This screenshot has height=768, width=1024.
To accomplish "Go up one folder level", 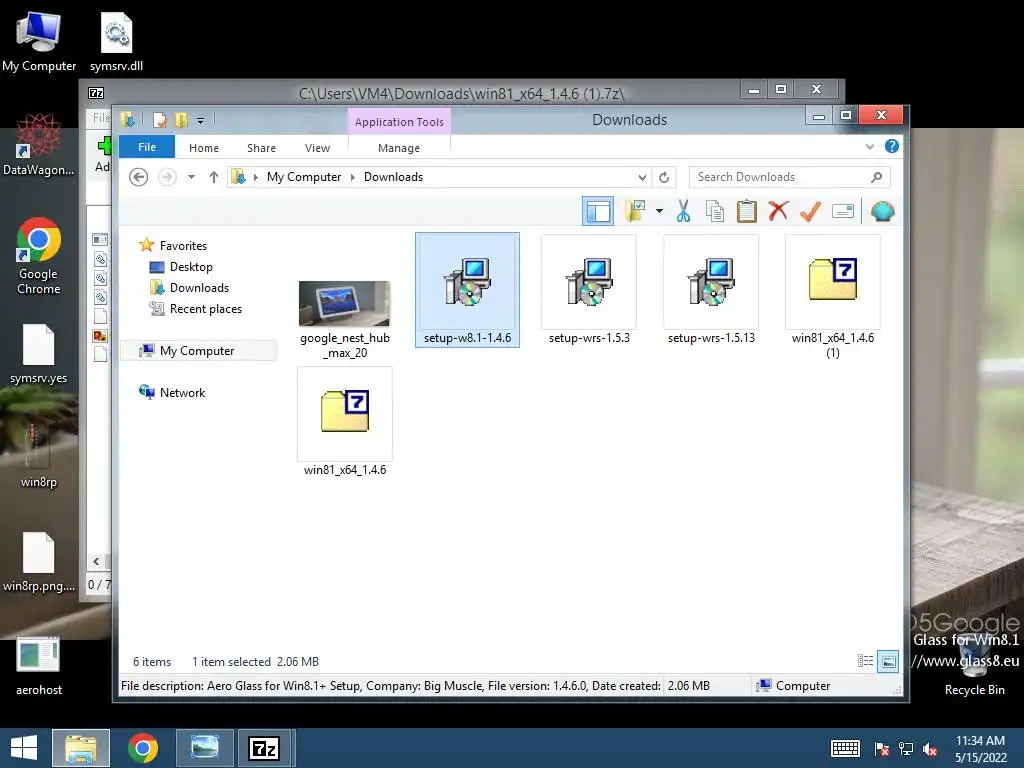I will coord(214,177).
